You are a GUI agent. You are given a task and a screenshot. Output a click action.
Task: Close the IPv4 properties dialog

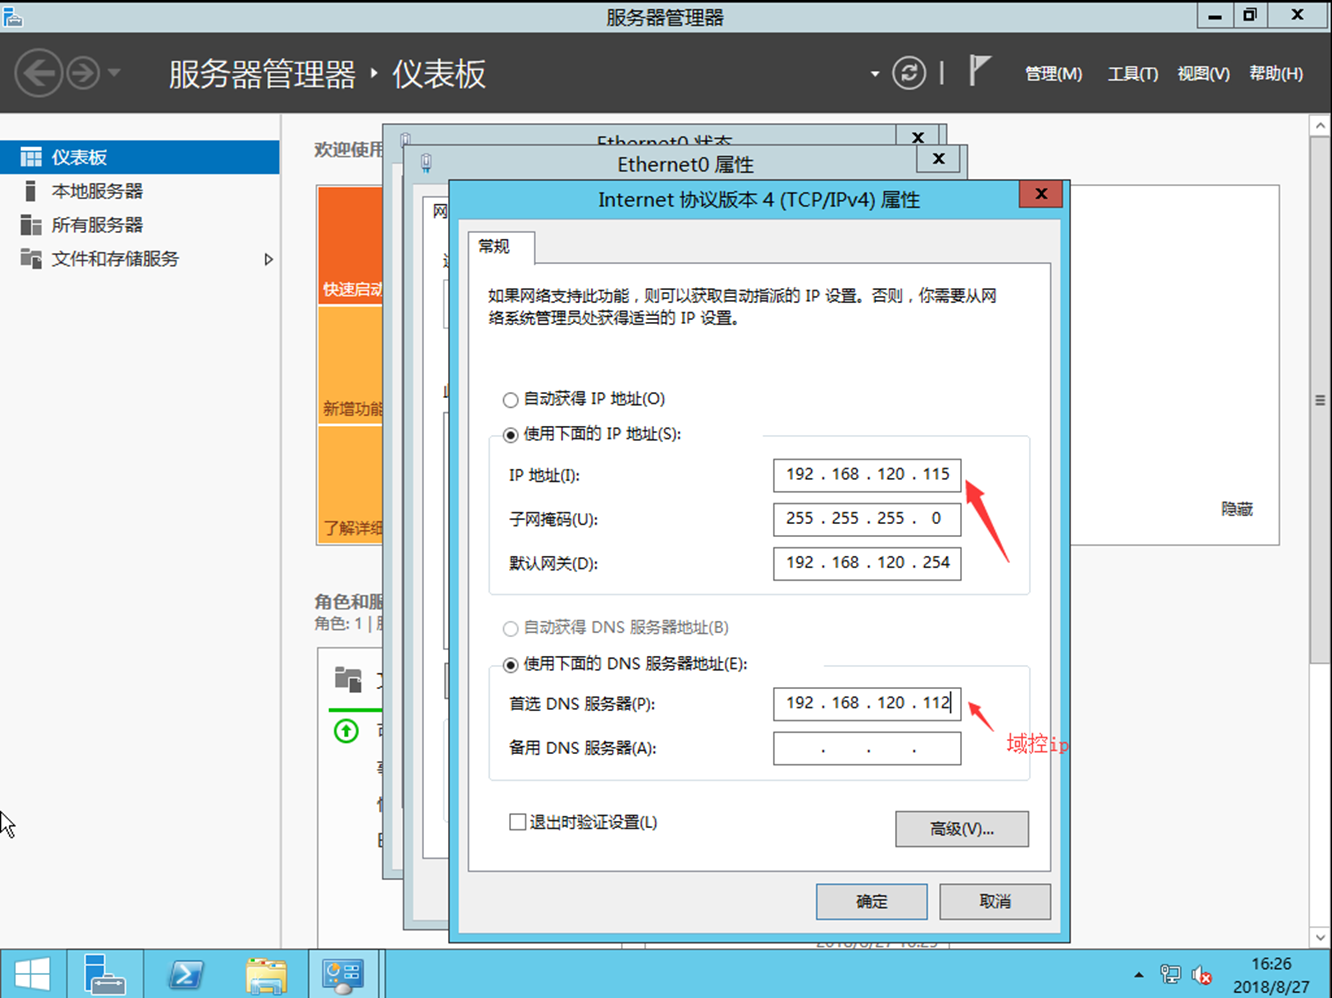(x=1041, y=194)
